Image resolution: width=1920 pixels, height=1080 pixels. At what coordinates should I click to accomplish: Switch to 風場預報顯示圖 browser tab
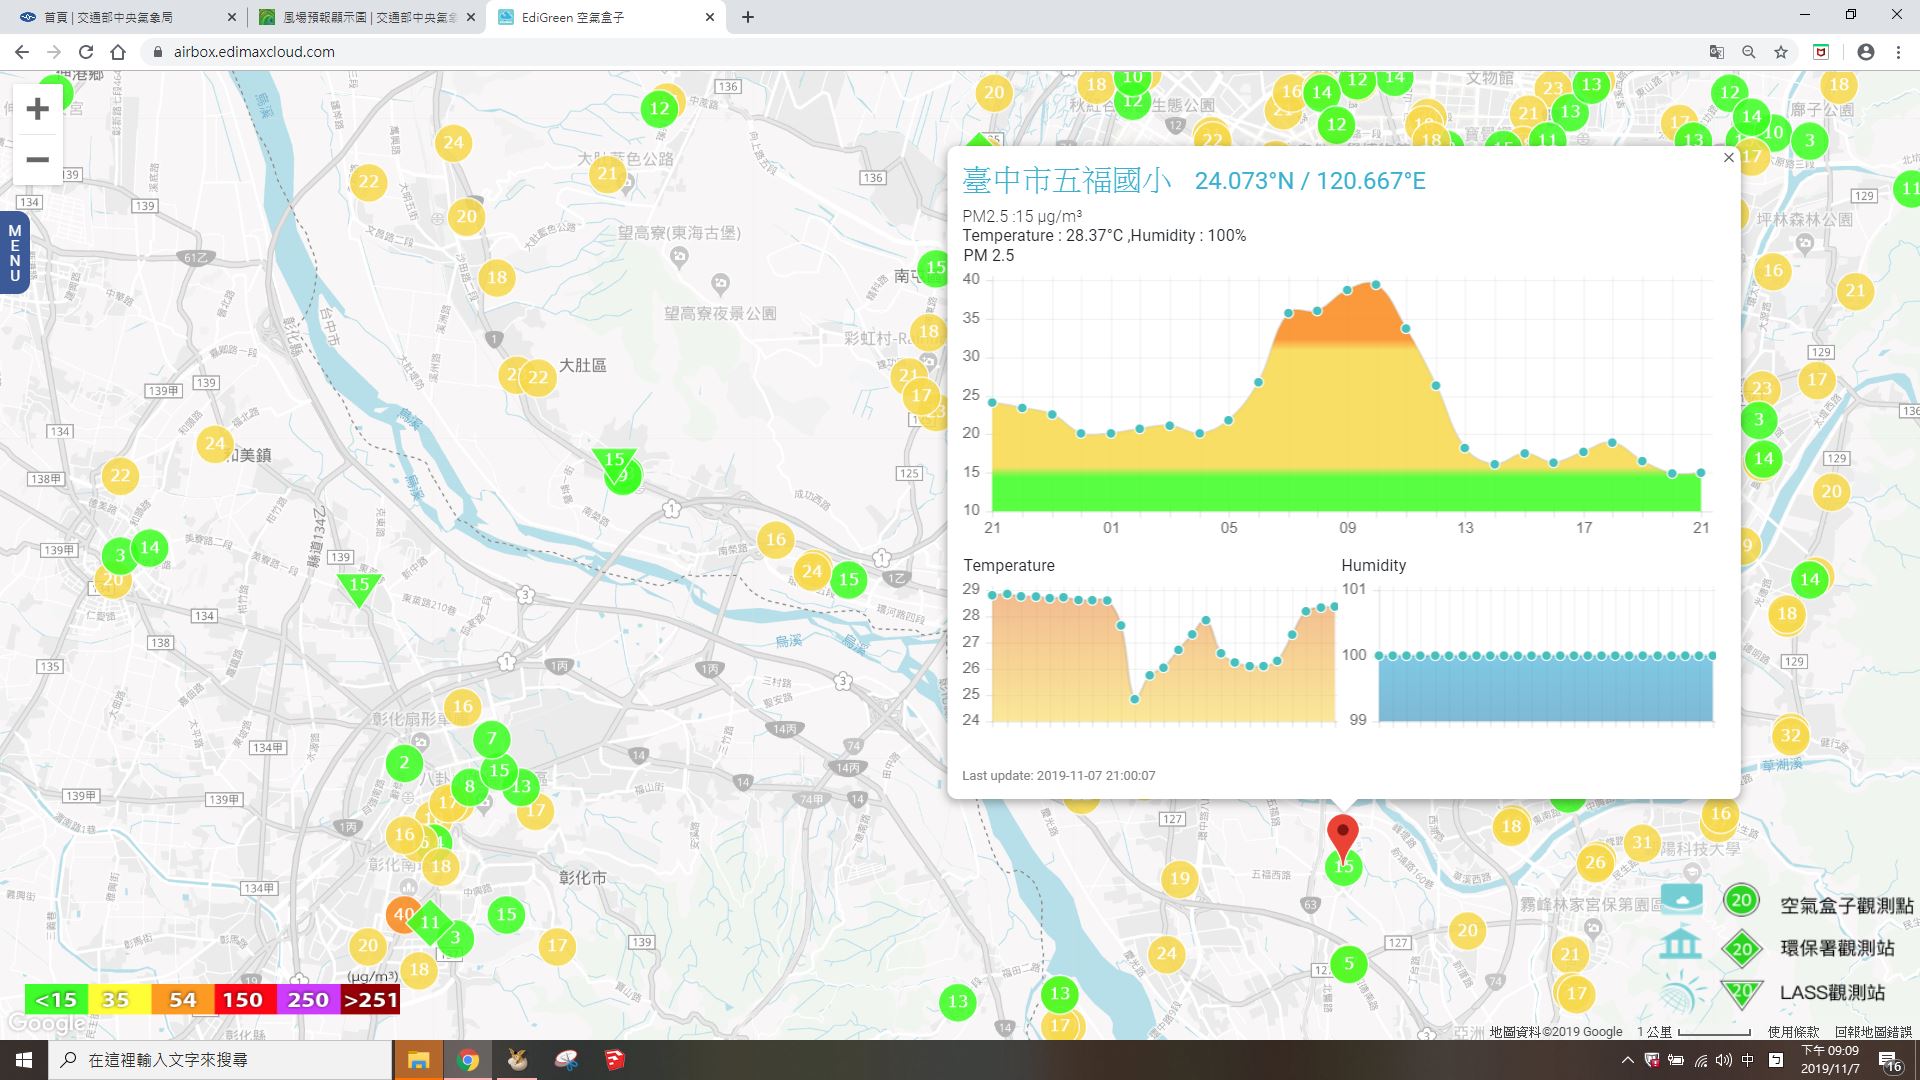tap(366, 17)
